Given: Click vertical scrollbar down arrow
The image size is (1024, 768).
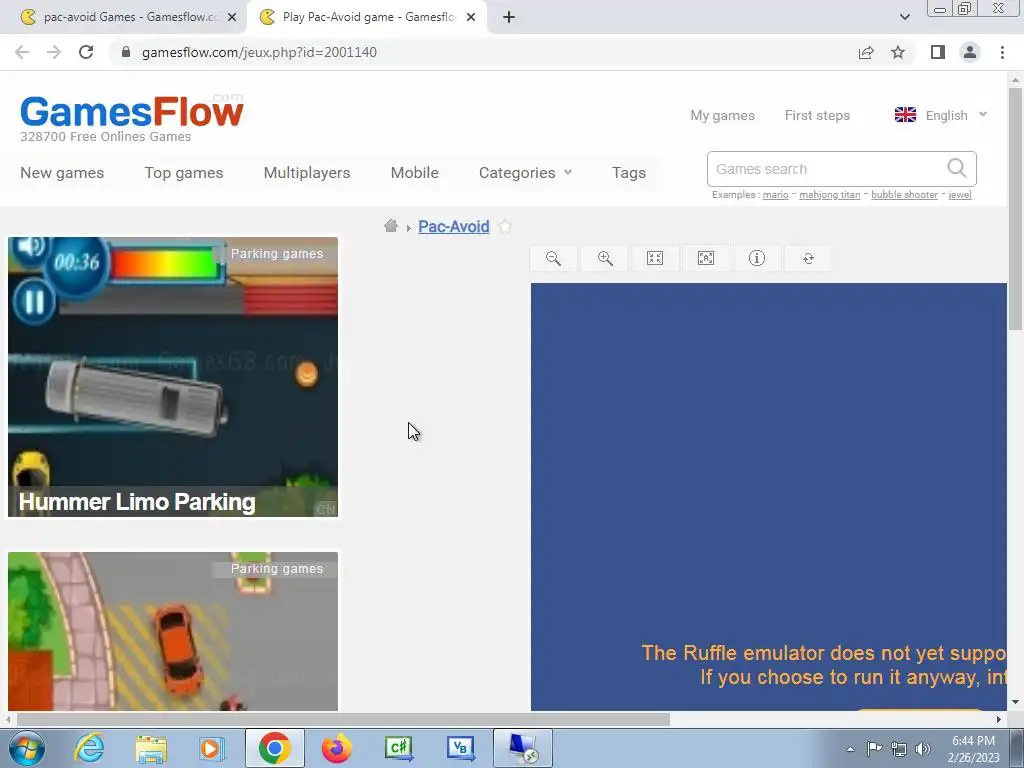Looking at the screenshot, I should 1015,702.
